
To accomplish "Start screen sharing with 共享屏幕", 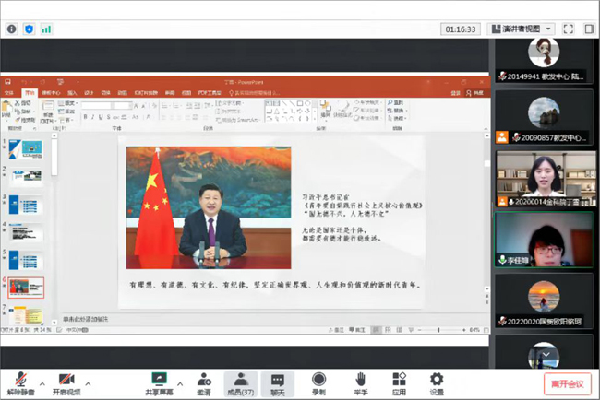I will 158,381.
